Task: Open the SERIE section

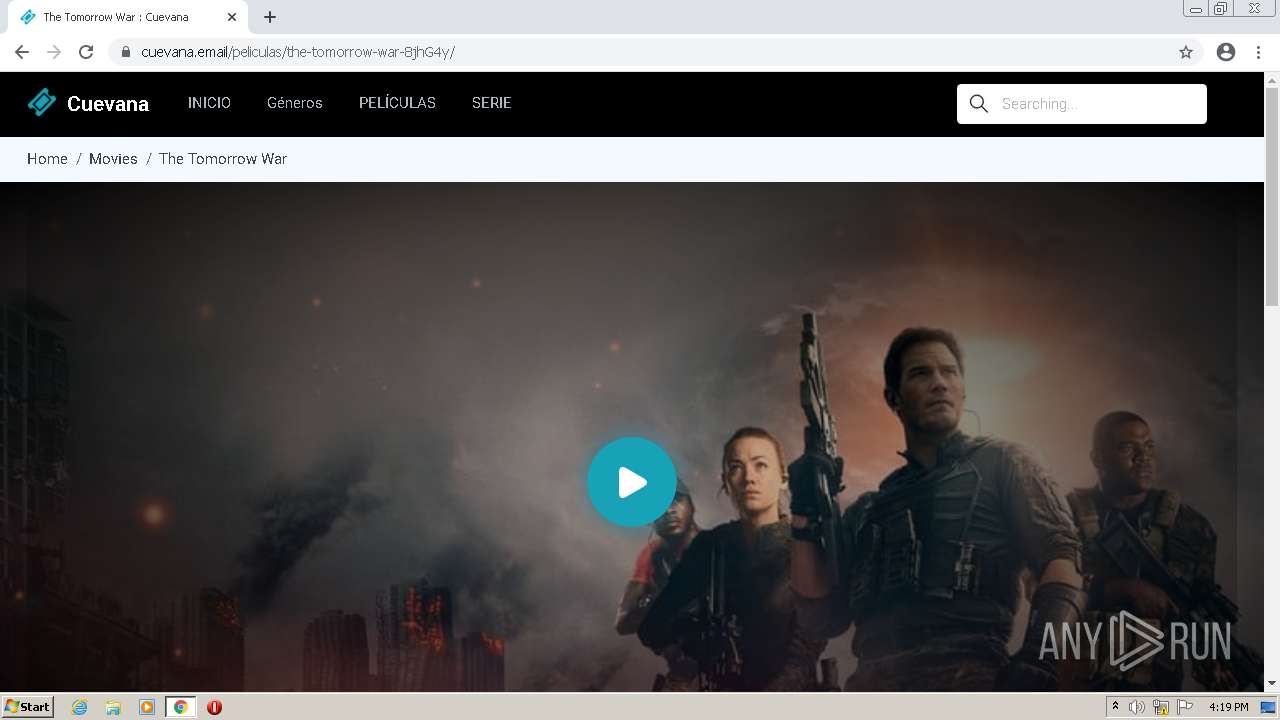Action: point(492,103)
